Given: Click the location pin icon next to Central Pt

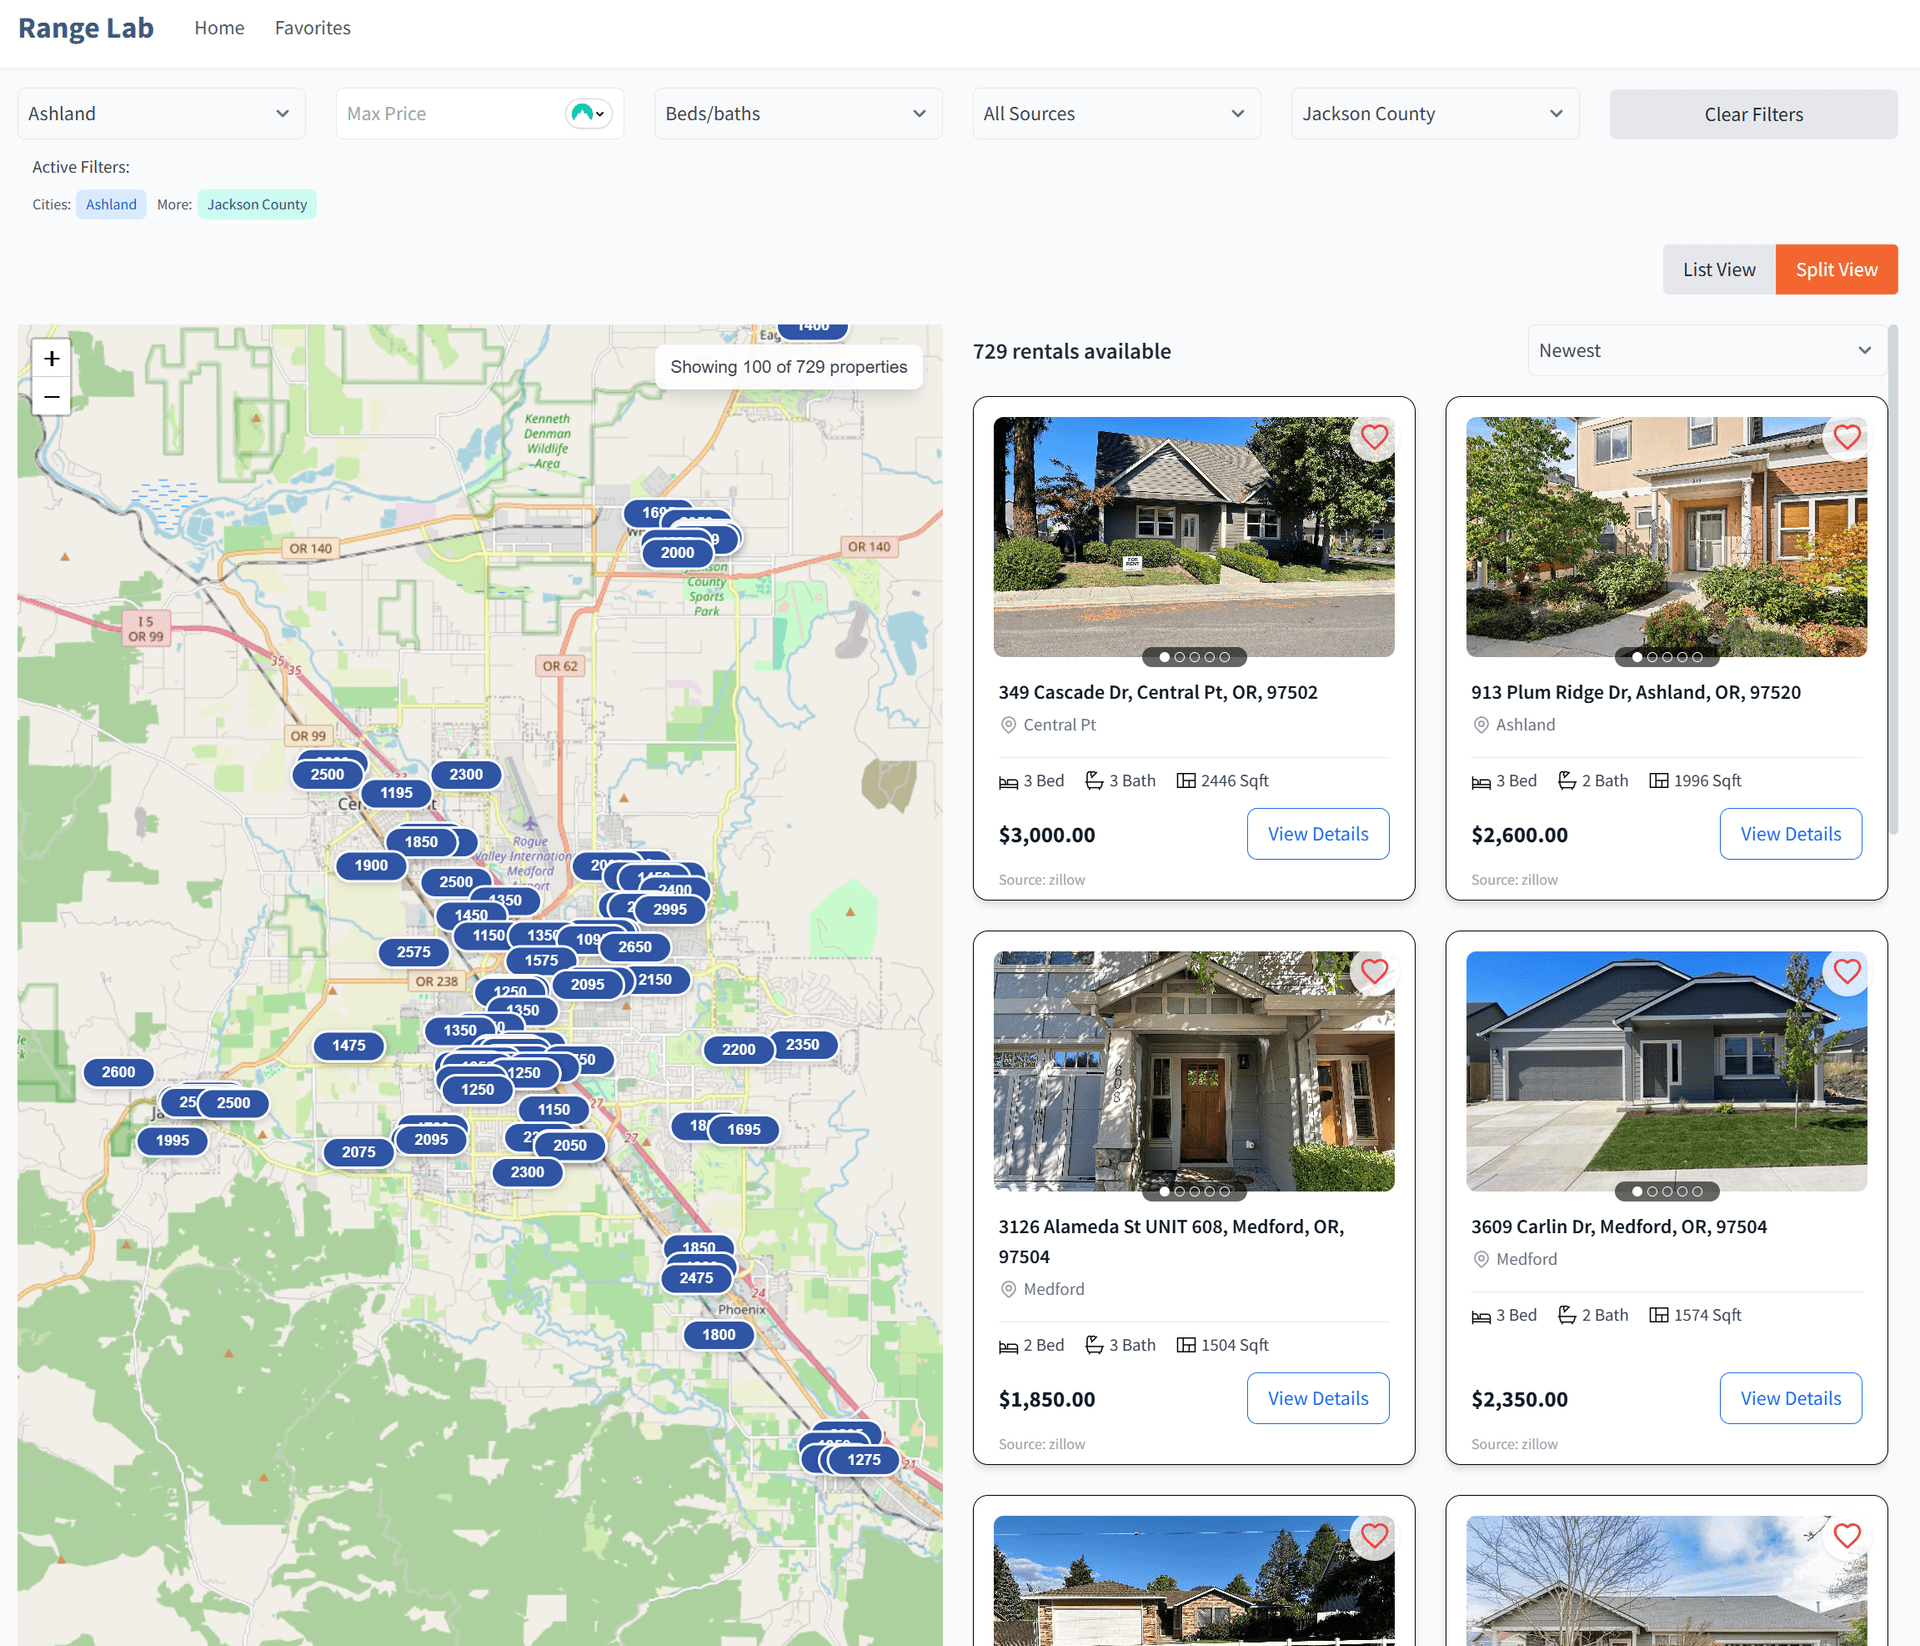Looking at the screenshot, I should pyautogui.click(x=1009, y=725).
